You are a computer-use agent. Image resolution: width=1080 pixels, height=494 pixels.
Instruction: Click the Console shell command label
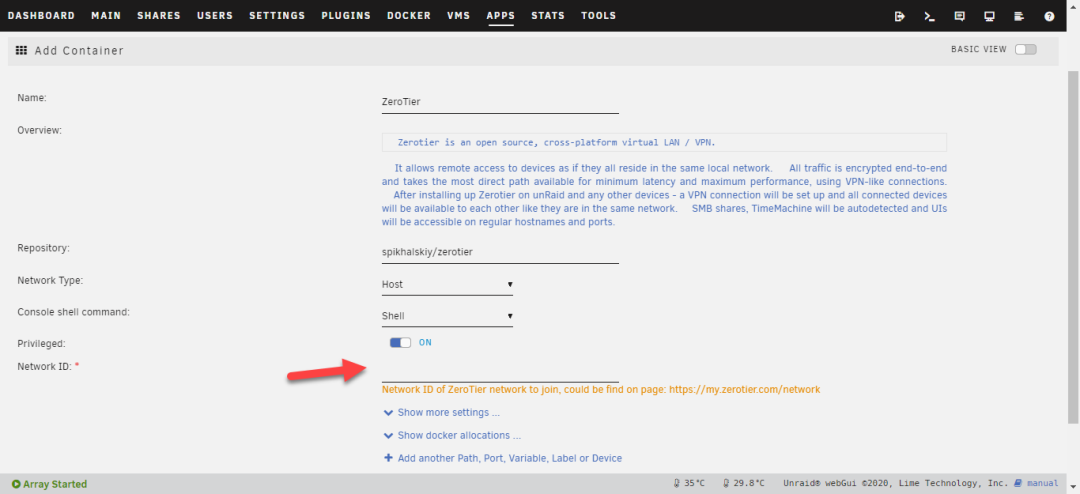[x=74, y=312]
